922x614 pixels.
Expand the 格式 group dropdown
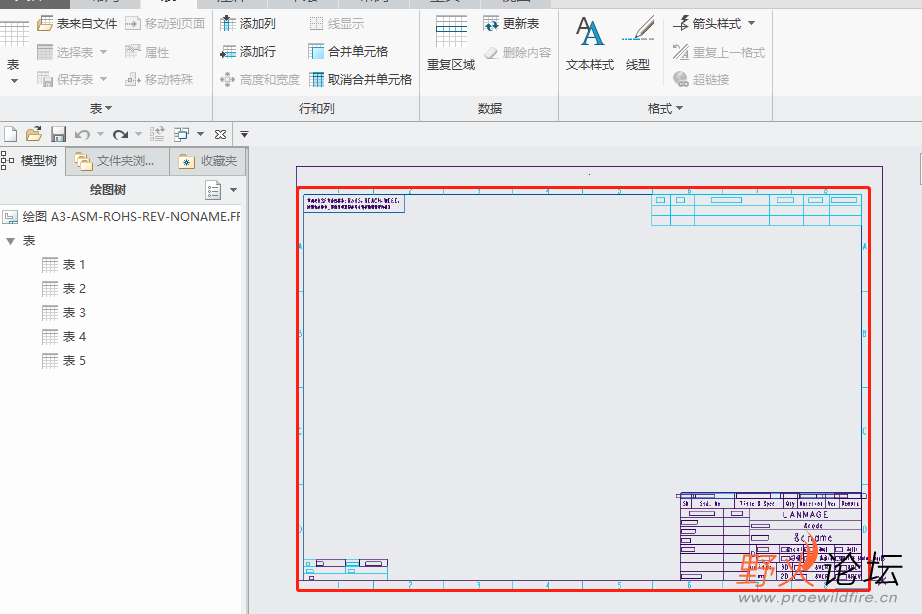[680, 108]
